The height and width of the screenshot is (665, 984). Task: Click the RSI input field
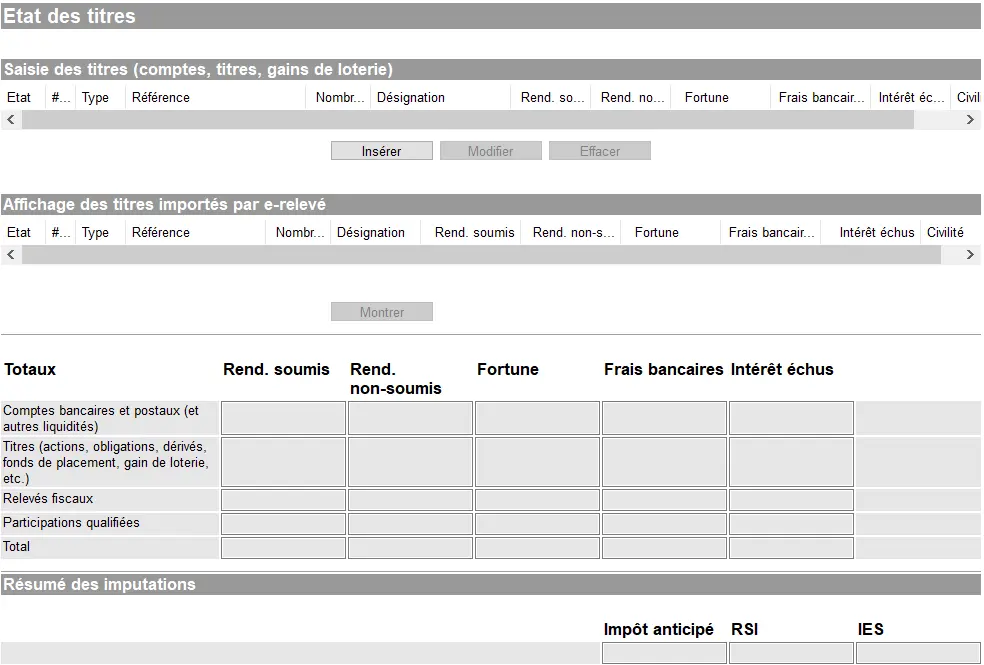point(790,652)
